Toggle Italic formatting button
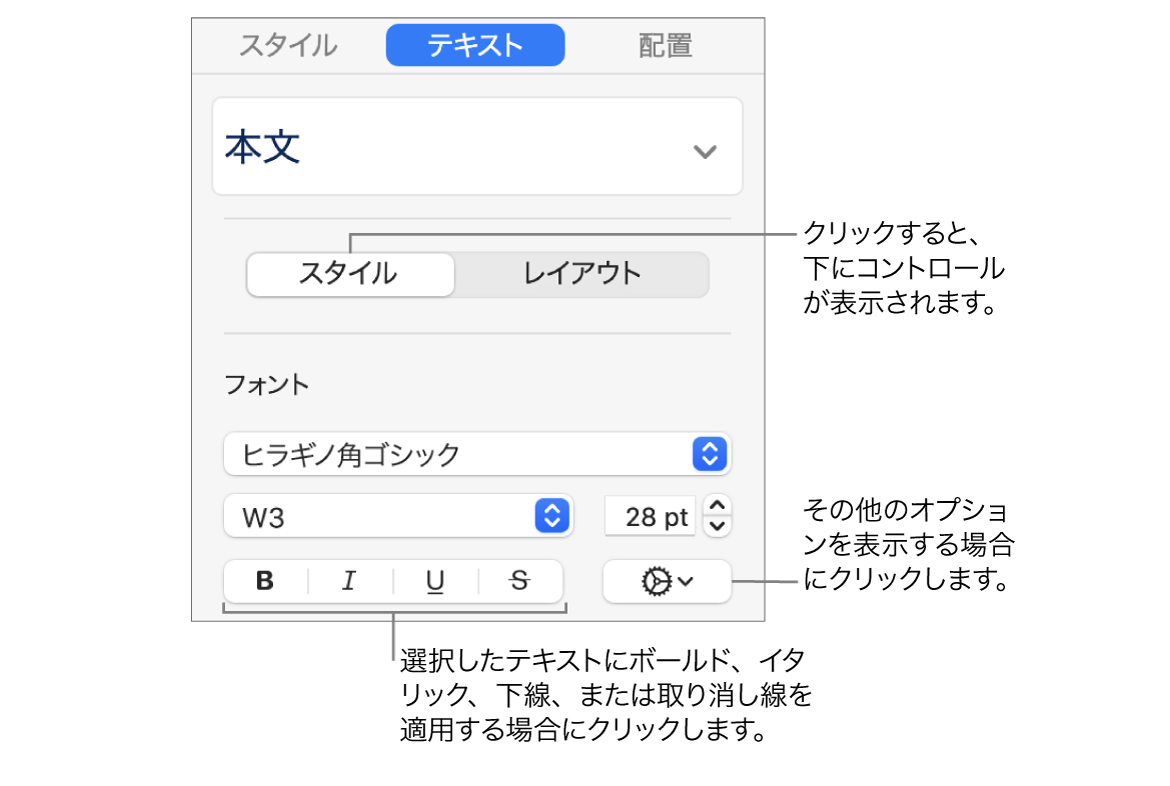The image size is (1170, 786). pos(349,581)
